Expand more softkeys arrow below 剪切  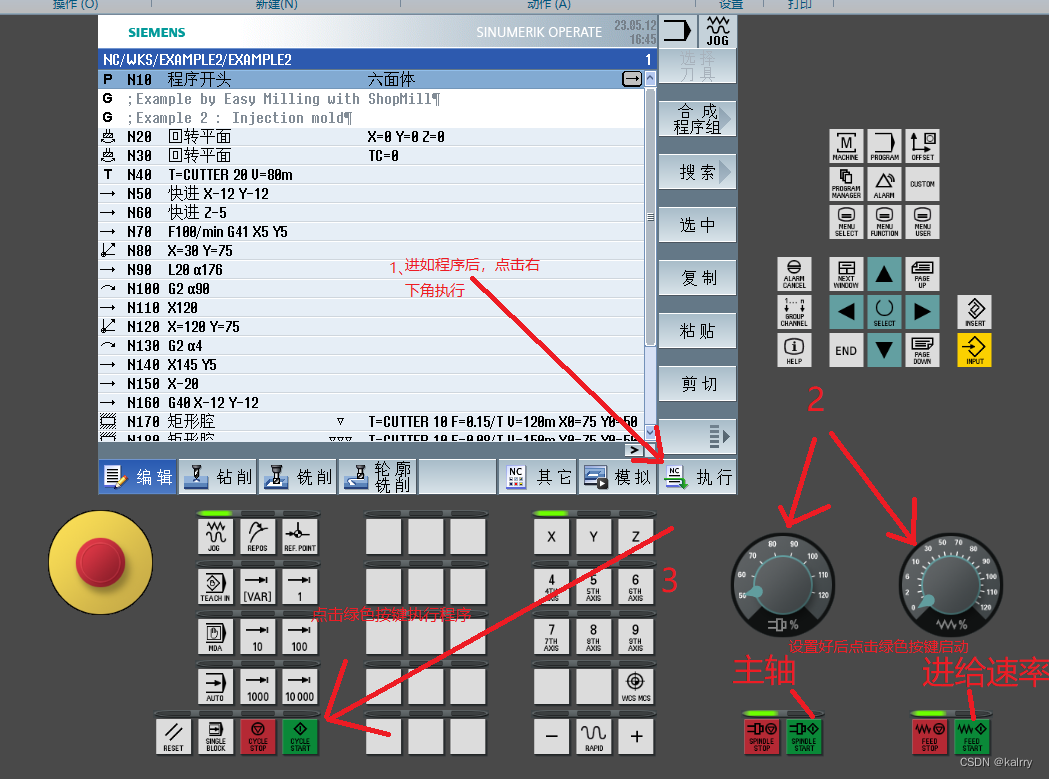pos(697,436)
